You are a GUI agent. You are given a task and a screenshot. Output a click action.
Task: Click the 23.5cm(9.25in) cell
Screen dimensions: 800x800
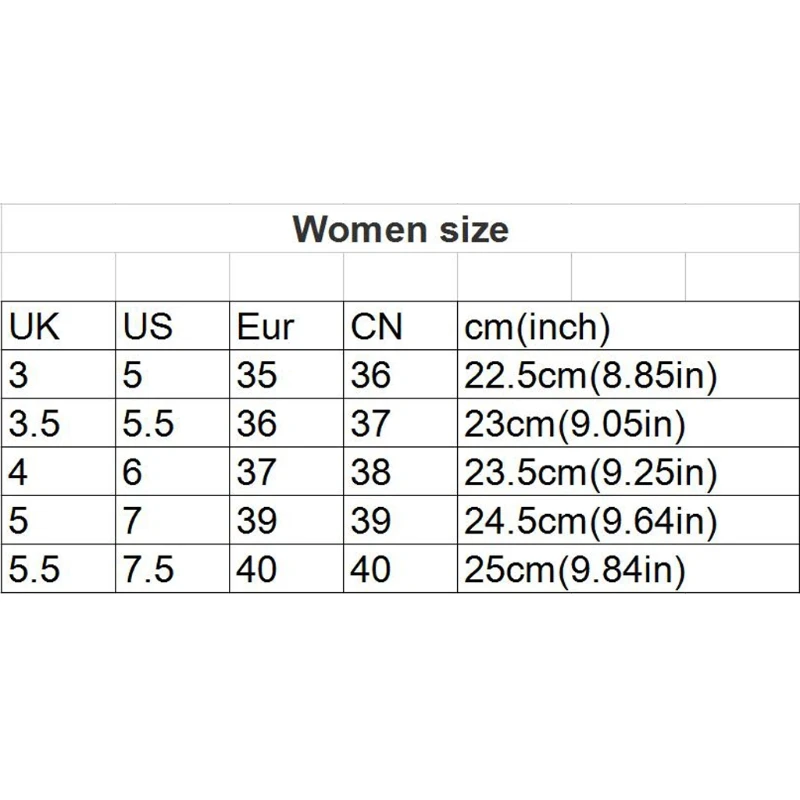[x=629, y=471]
